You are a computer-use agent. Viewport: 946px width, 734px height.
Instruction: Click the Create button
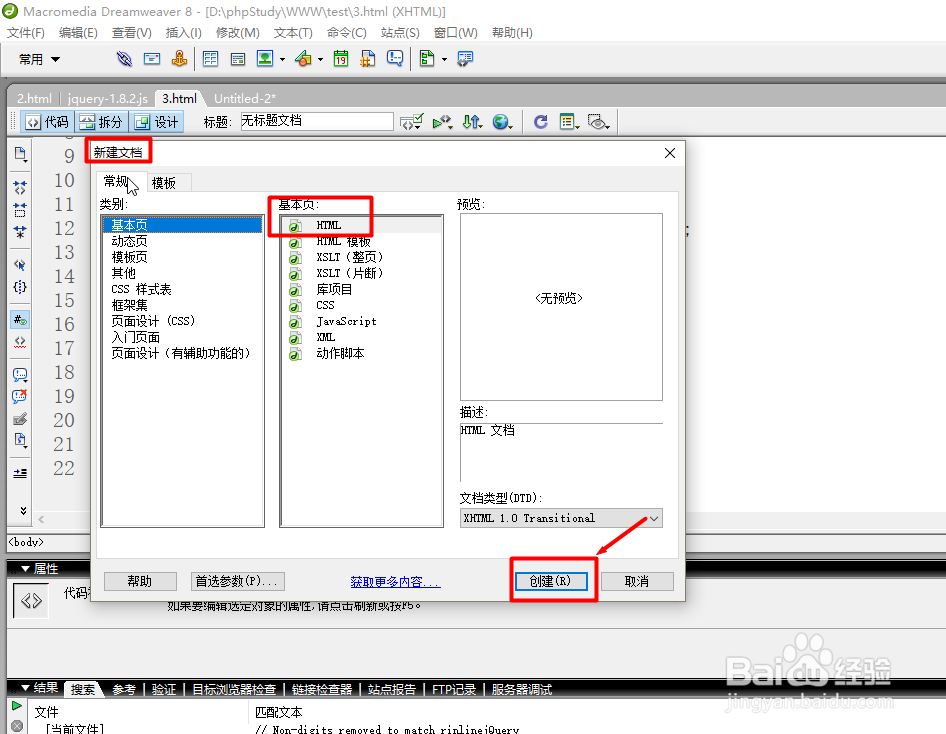(550, 581)
